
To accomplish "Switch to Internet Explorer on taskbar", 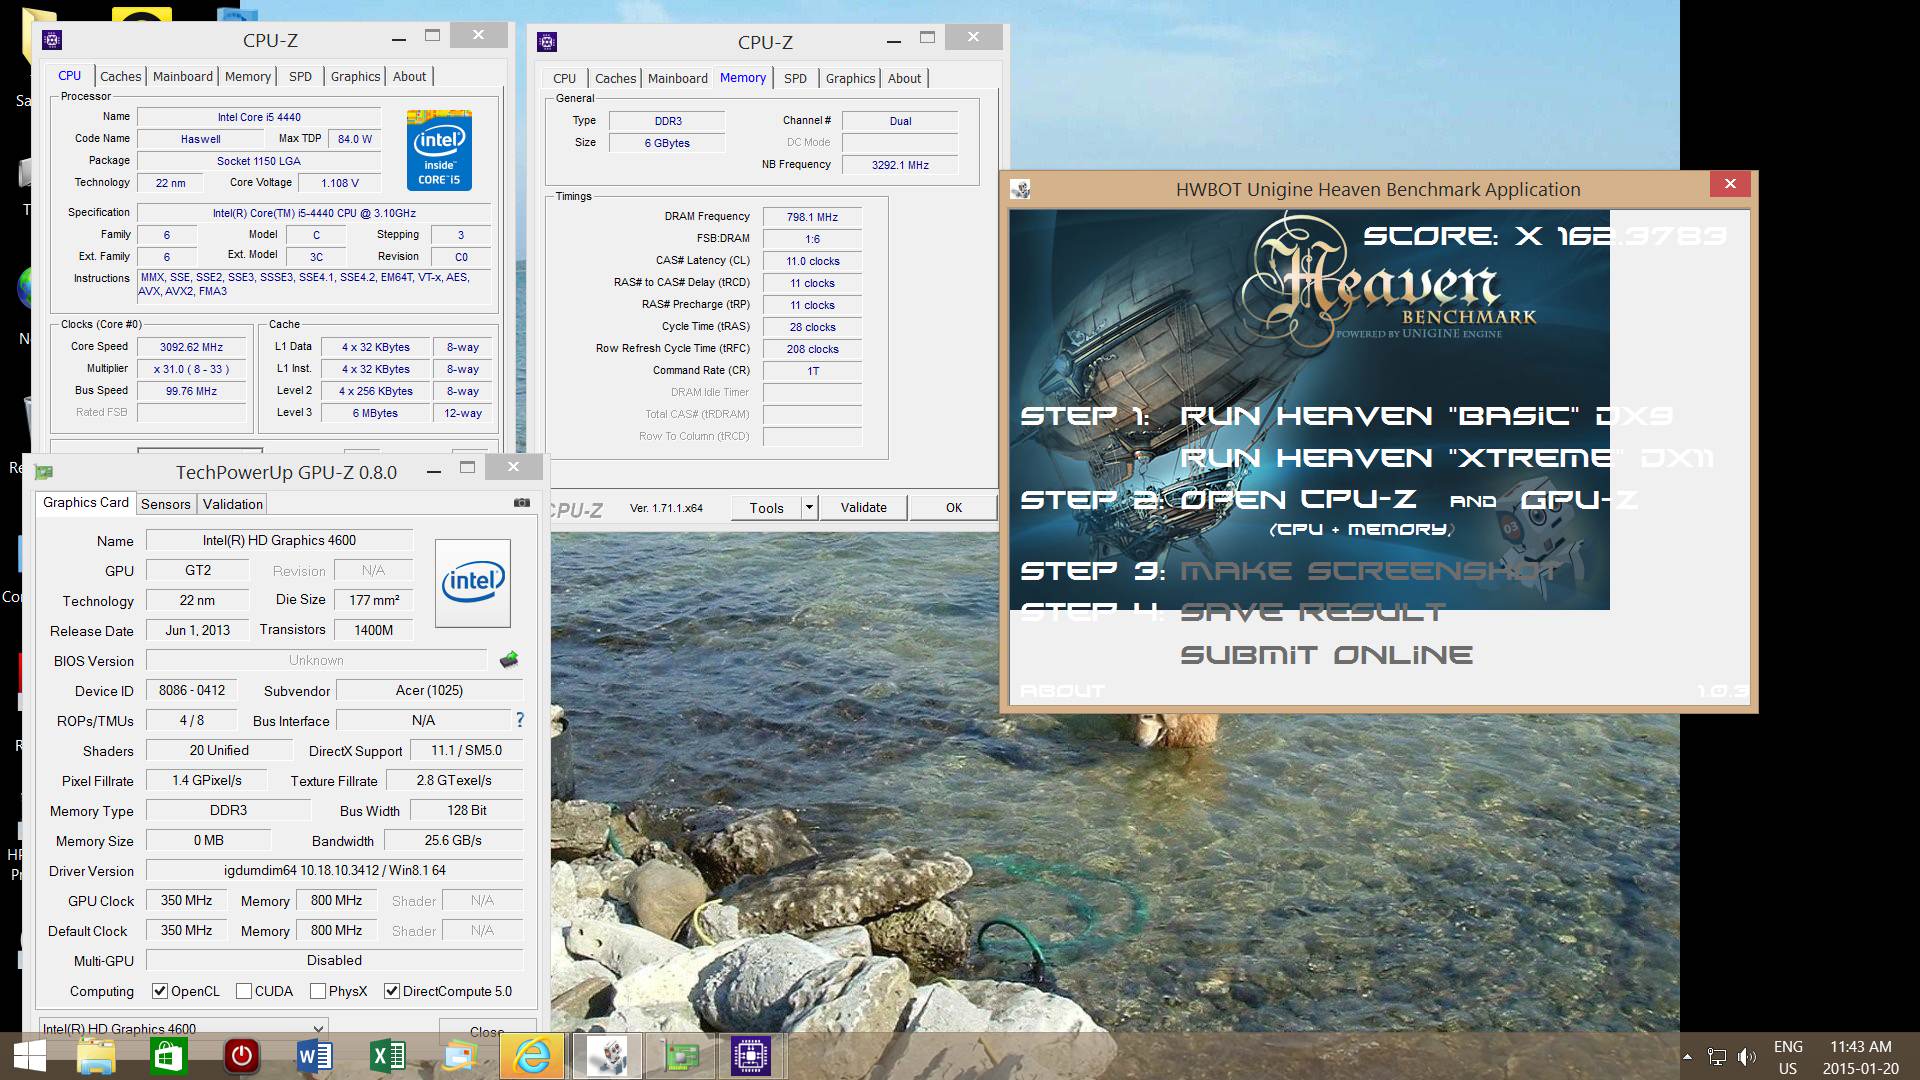I will (533, 1056).
